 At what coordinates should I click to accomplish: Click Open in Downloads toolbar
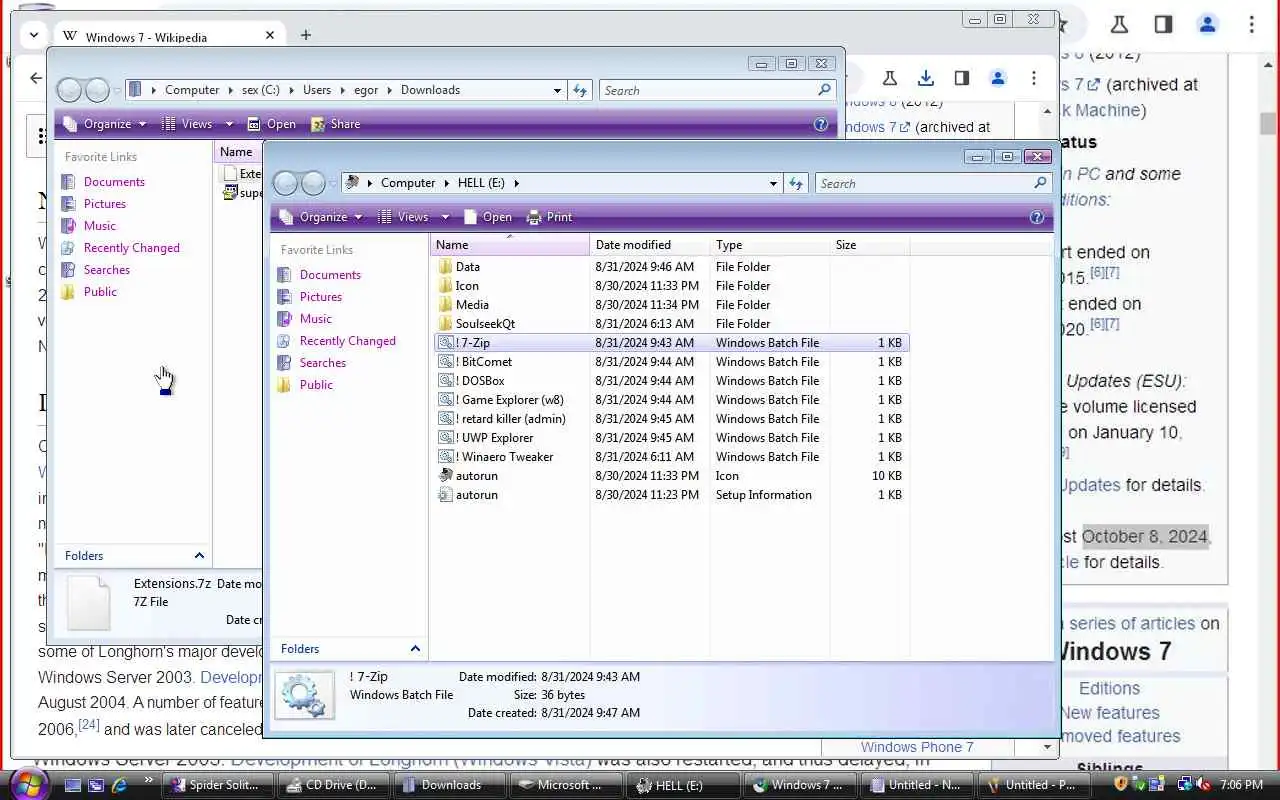coord(272,124)
